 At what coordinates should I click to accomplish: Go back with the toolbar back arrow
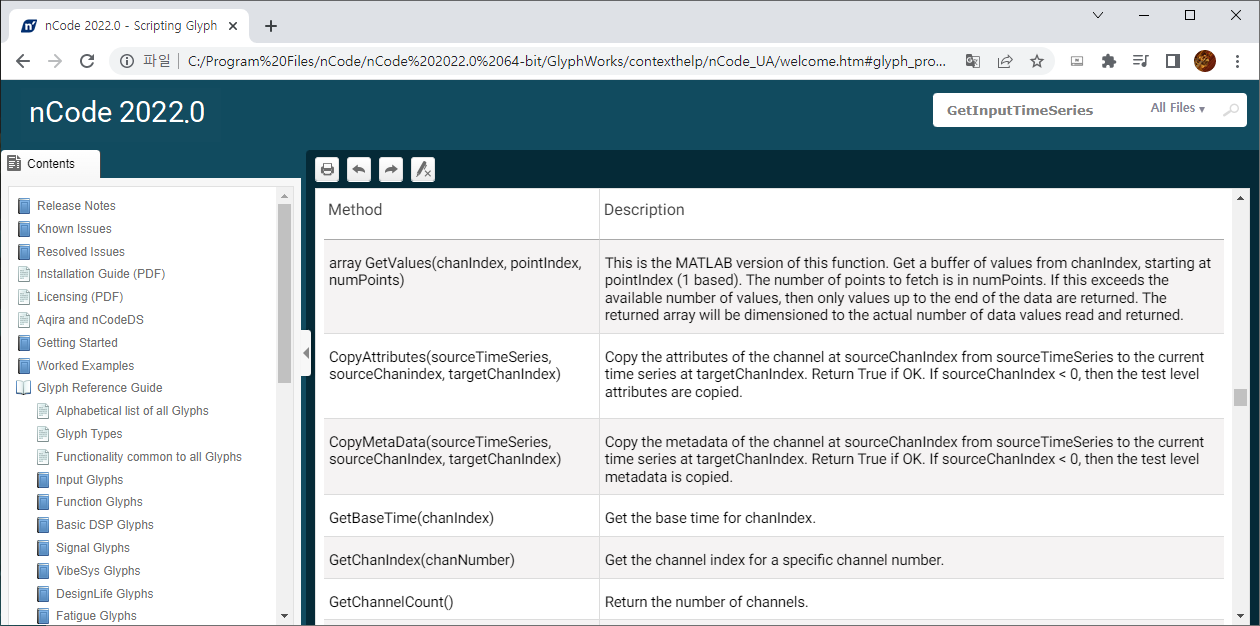pos(359,170)
